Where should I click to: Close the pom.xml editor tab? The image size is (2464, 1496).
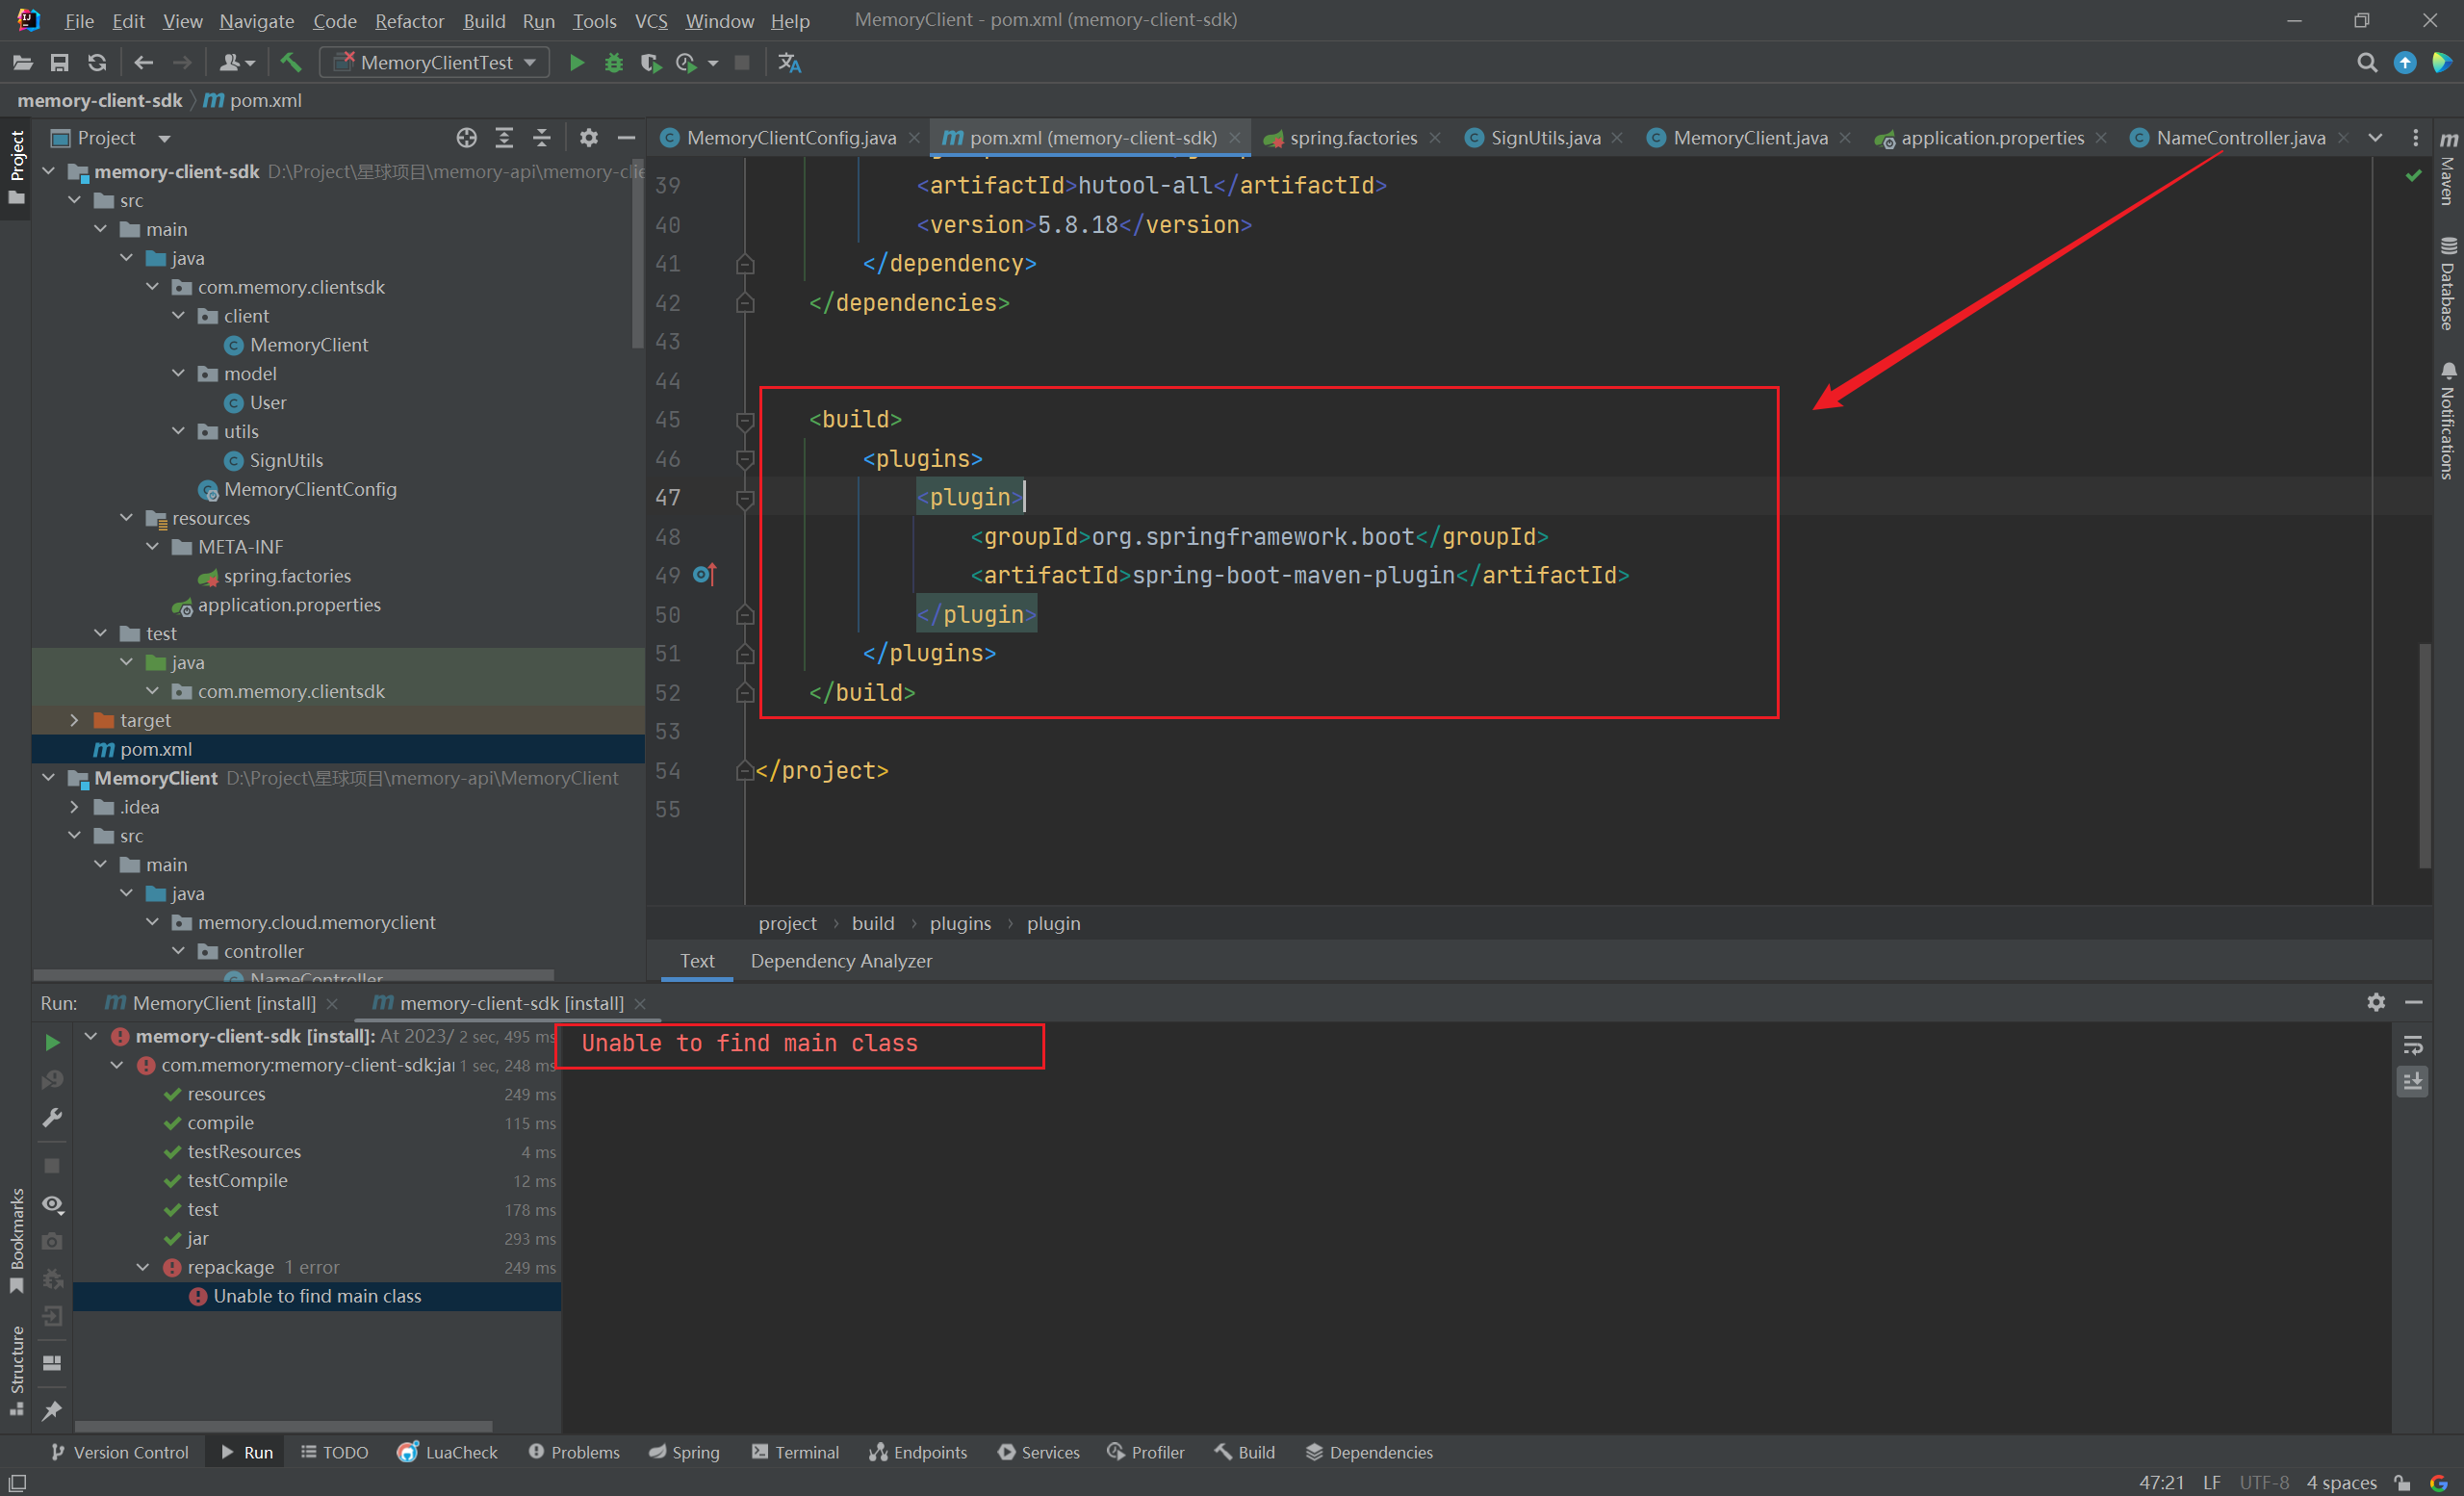(1235, 138)
